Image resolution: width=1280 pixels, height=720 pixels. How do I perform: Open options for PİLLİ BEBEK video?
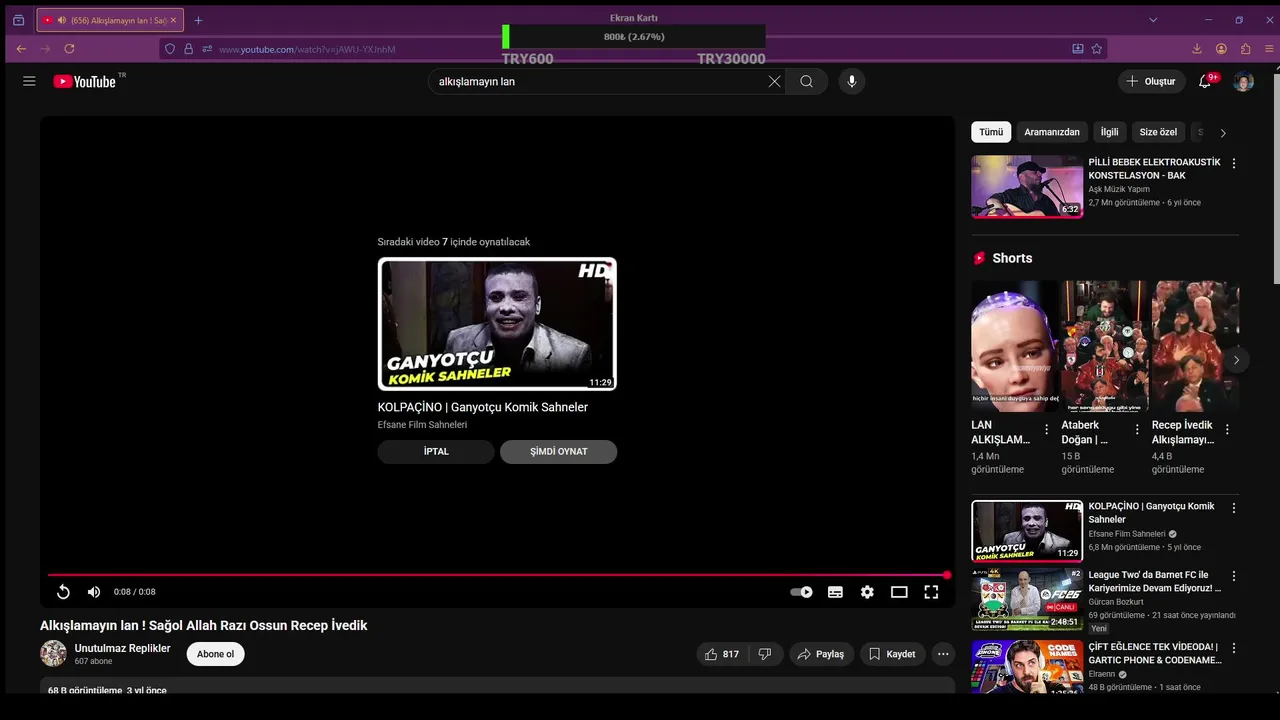pos(1233,163)
